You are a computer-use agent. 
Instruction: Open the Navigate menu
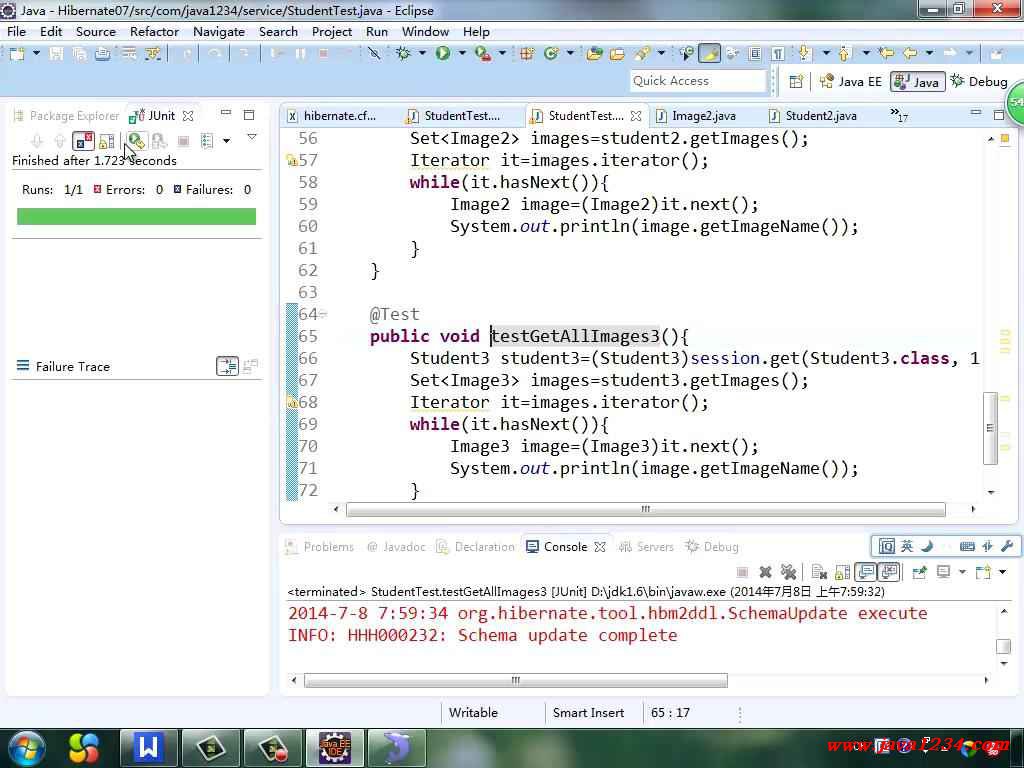point(219,31)
